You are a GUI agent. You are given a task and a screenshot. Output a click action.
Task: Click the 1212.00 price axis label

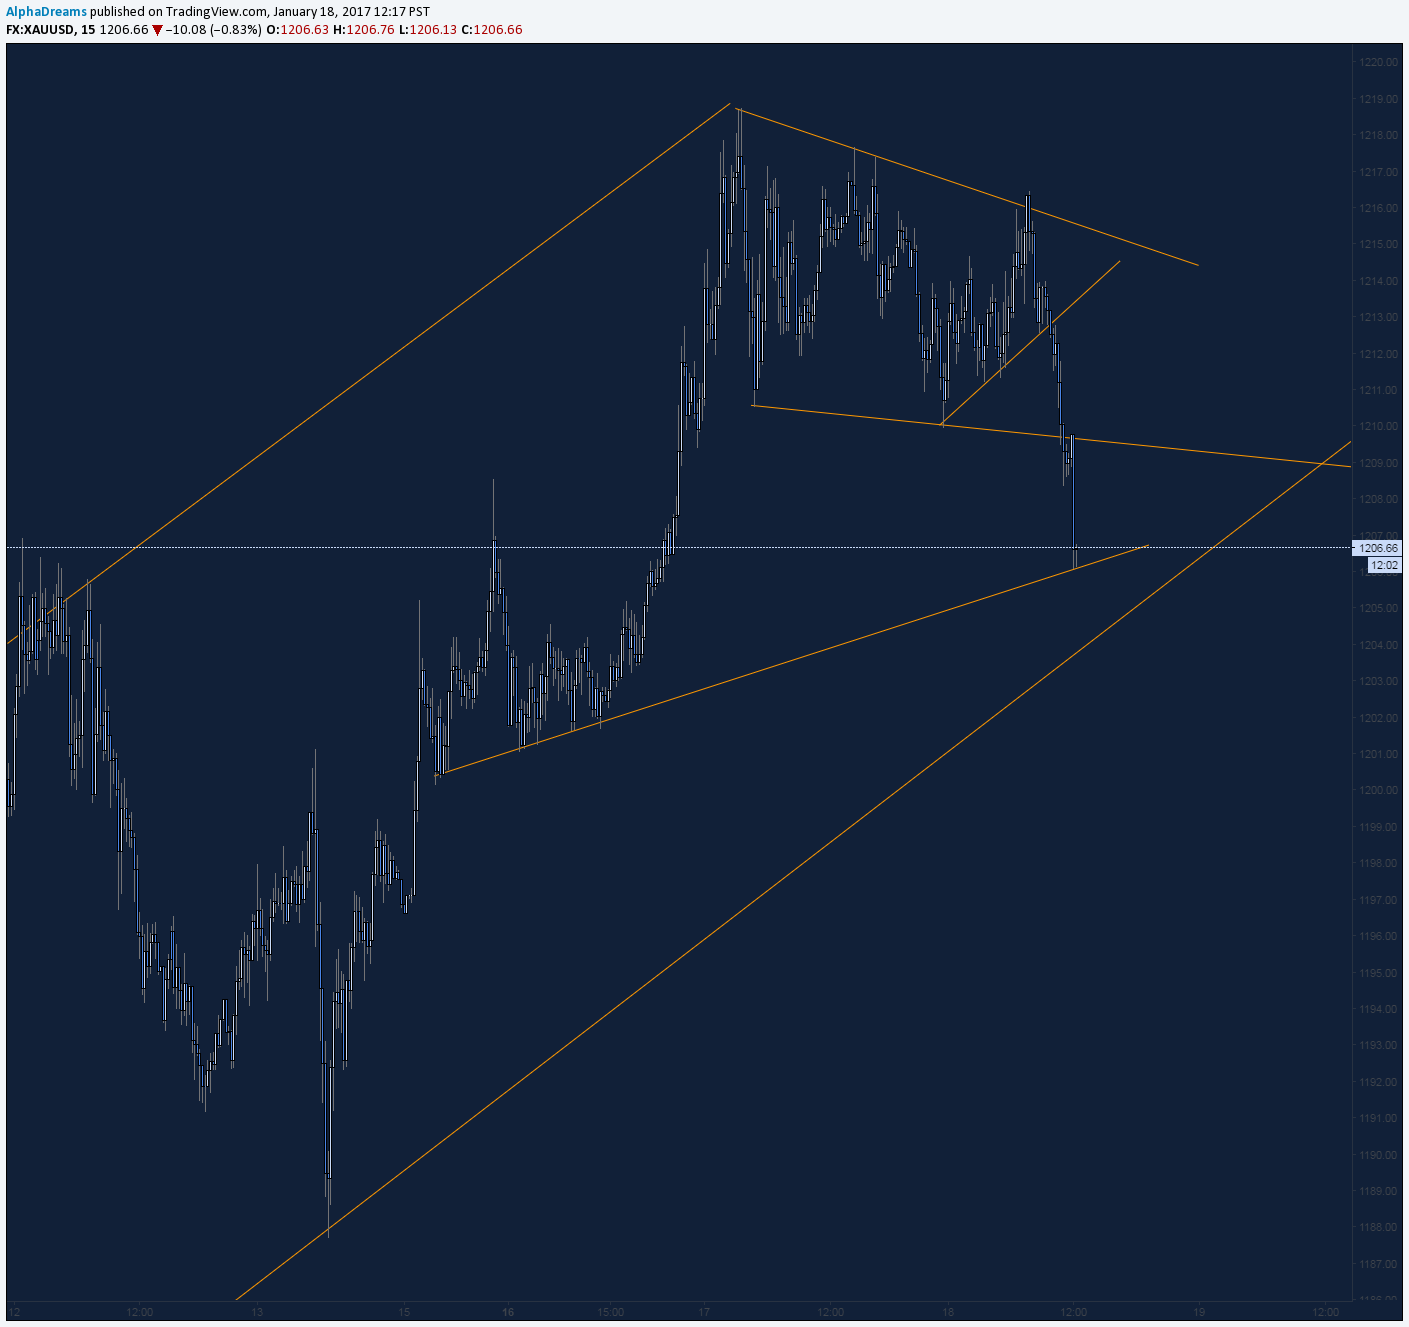(x=1379, y=354)
